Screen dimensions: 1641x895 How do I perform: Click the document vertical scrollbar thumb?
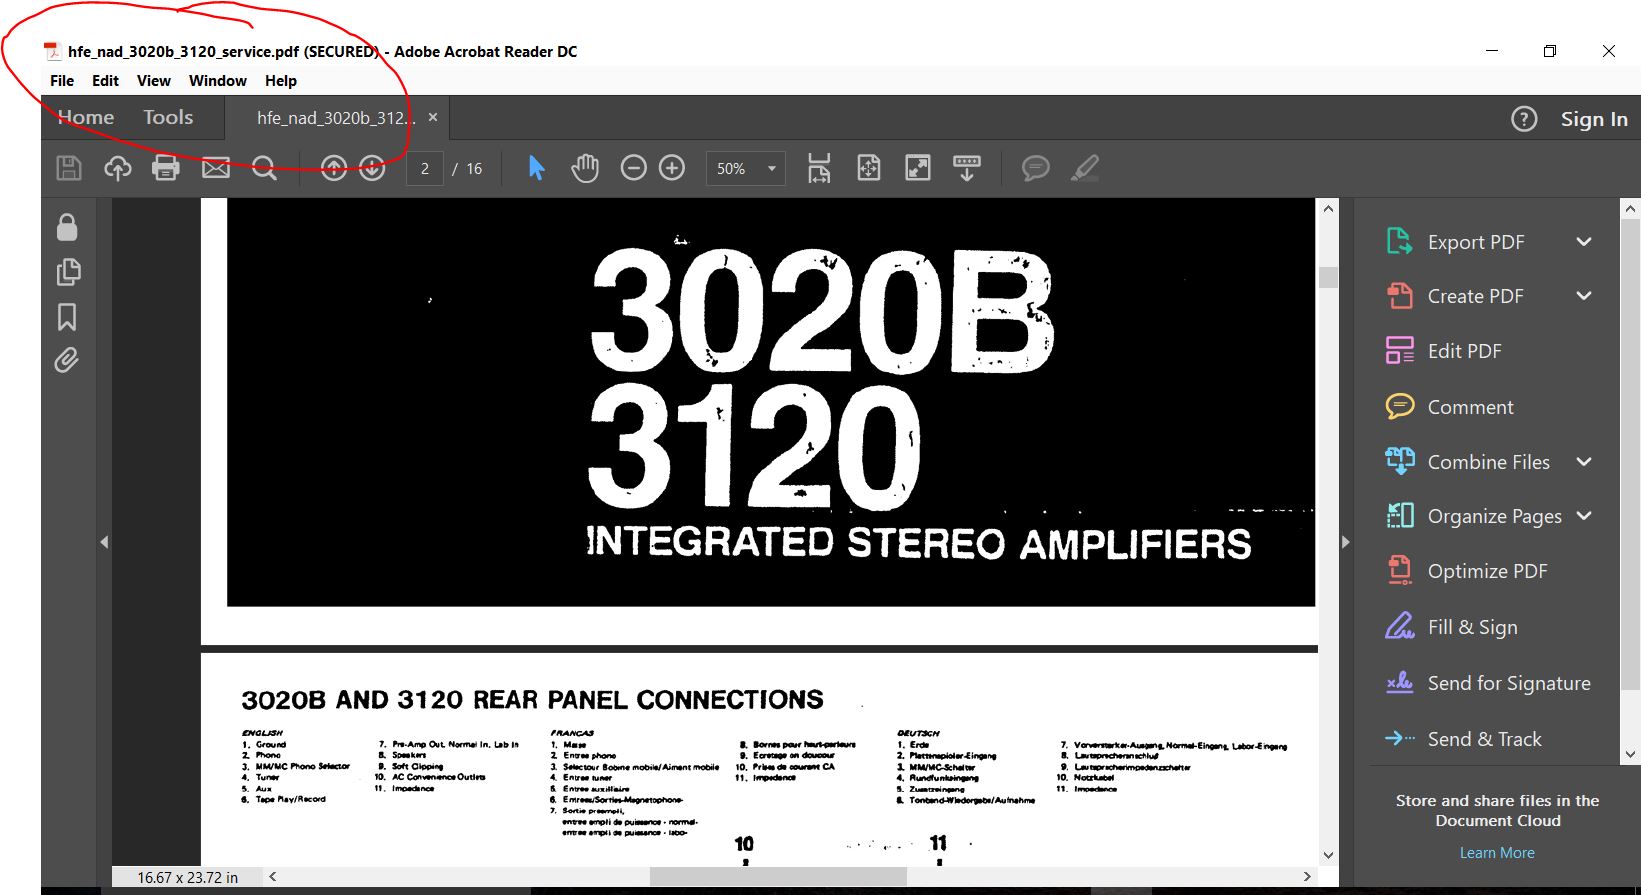pos(1328,277)
